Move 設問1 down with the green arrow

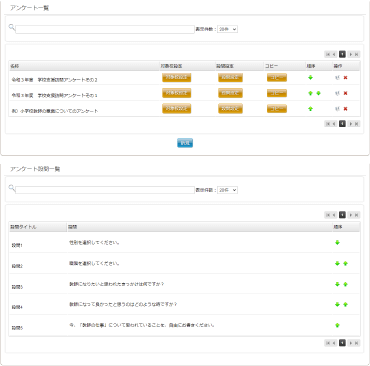[337, 243]
